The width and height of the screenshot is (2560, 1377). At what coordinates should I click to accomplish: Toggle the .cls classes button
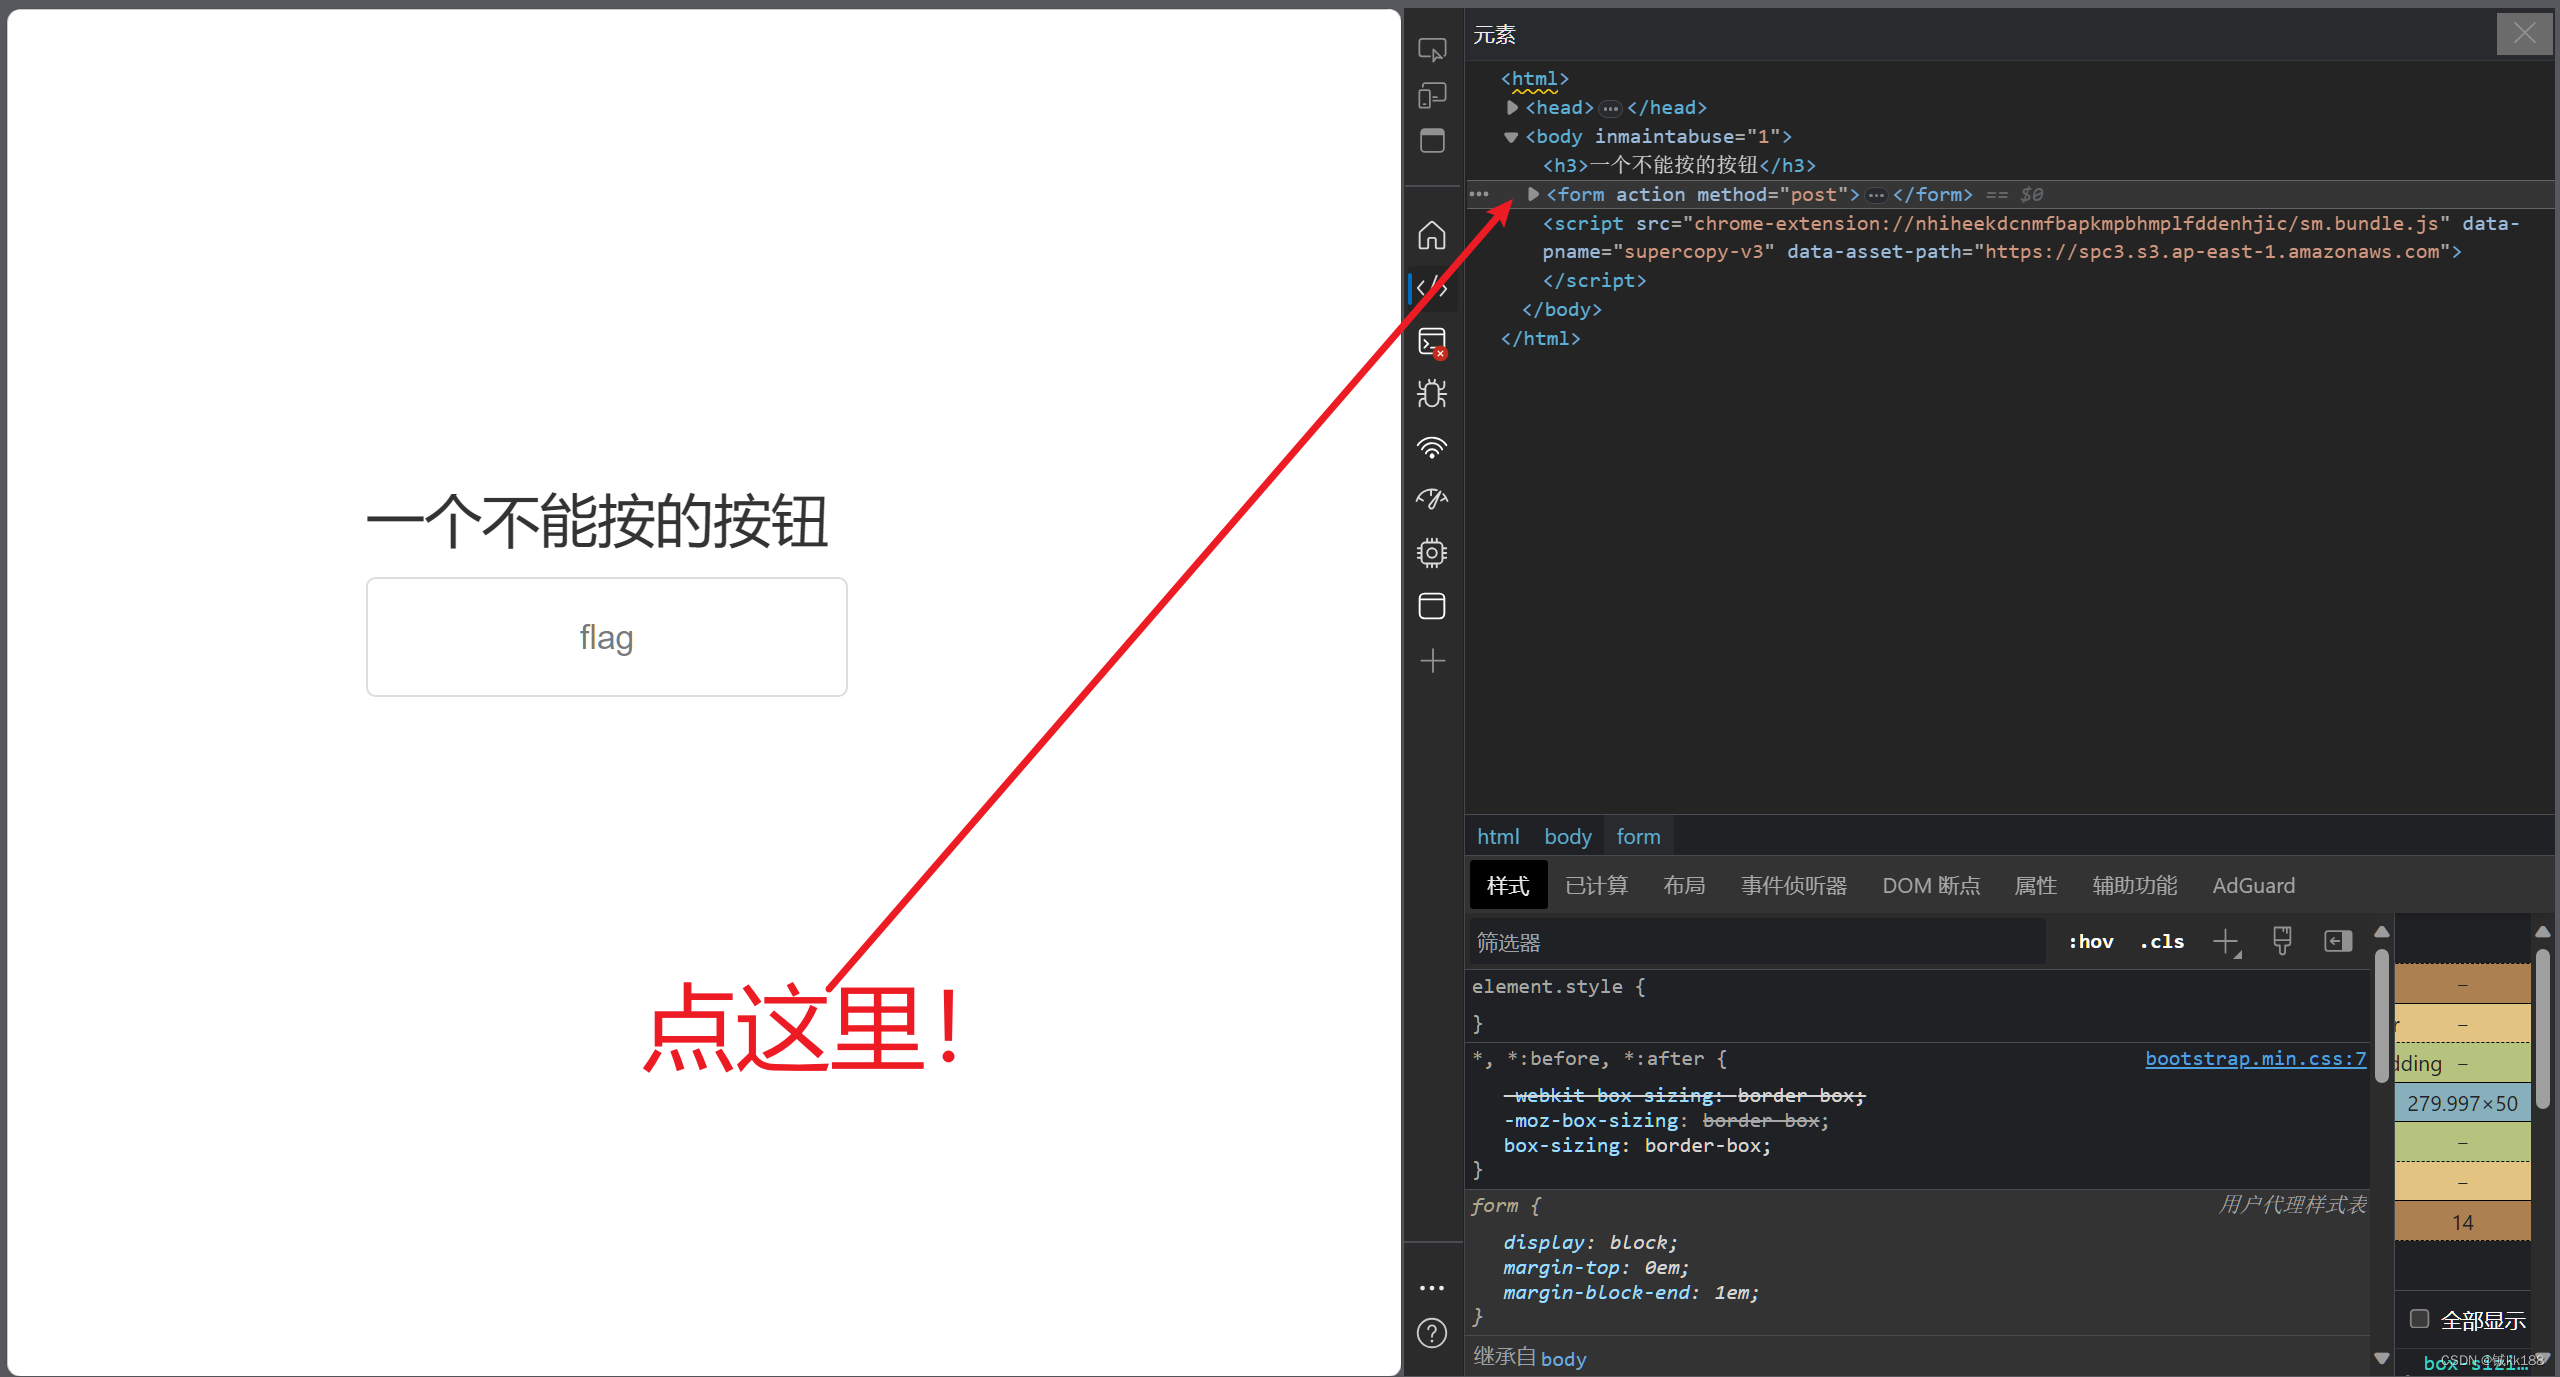click(x=2162, y=942)
